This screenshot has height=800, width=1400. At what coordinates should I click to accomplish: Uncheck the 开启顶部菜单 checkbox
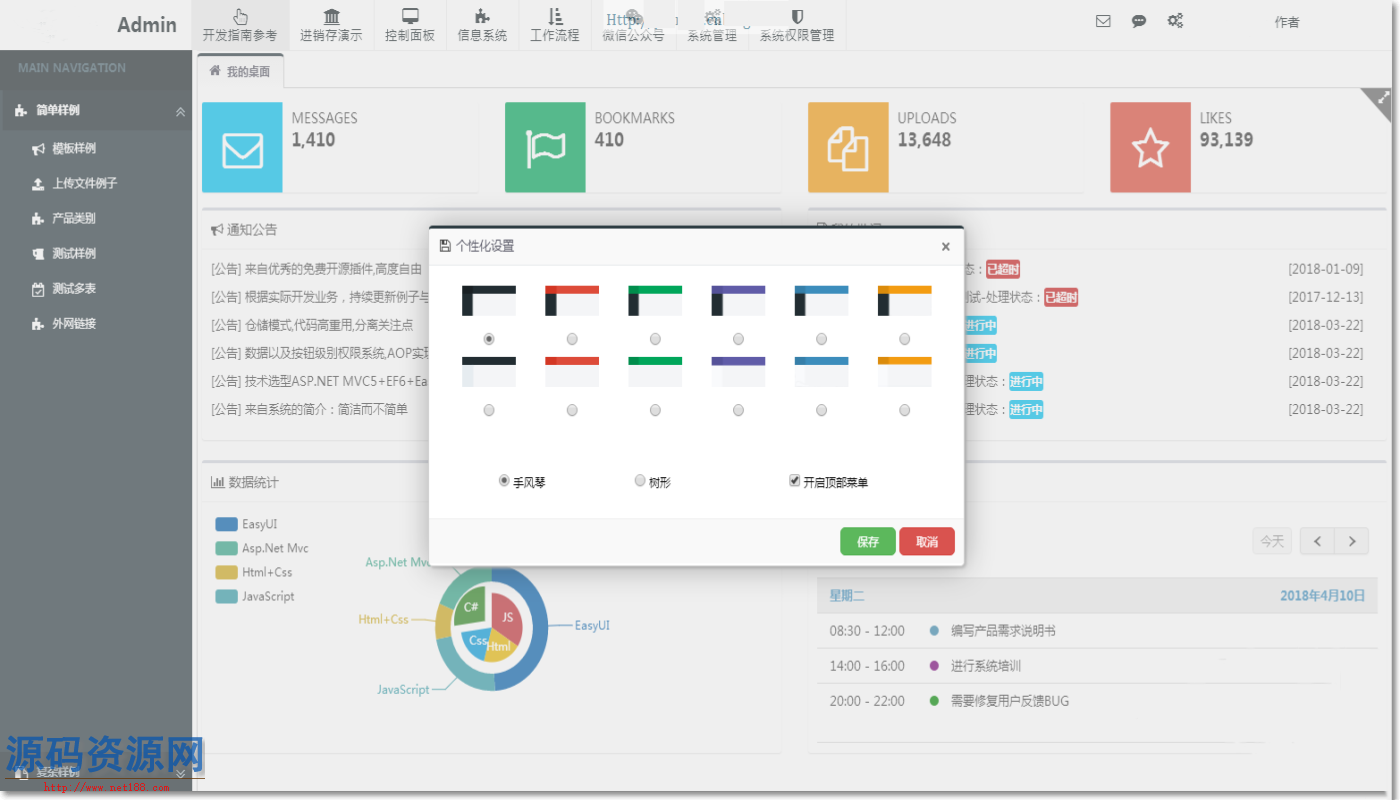(x=795, y=481)
